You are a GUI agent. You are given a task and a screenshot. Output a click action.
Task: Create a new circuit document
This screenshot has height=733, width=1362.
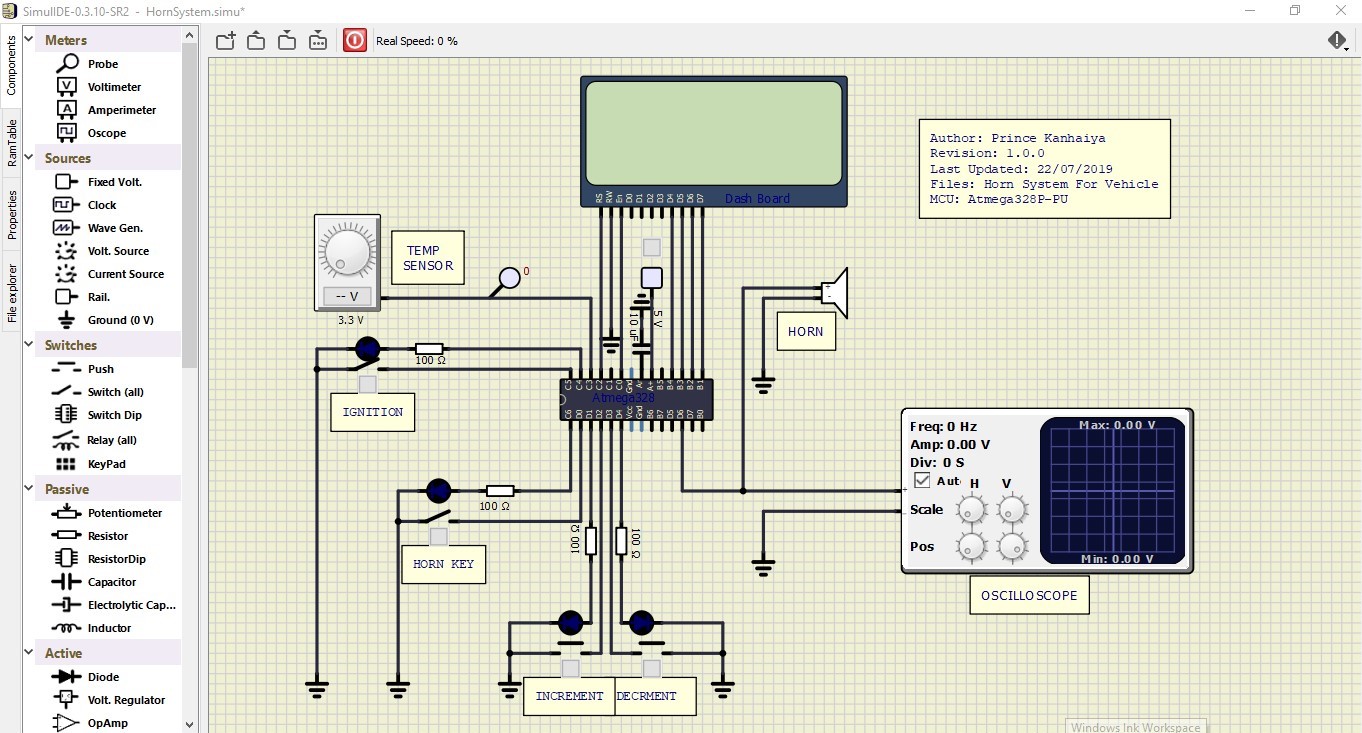[225, 40]
